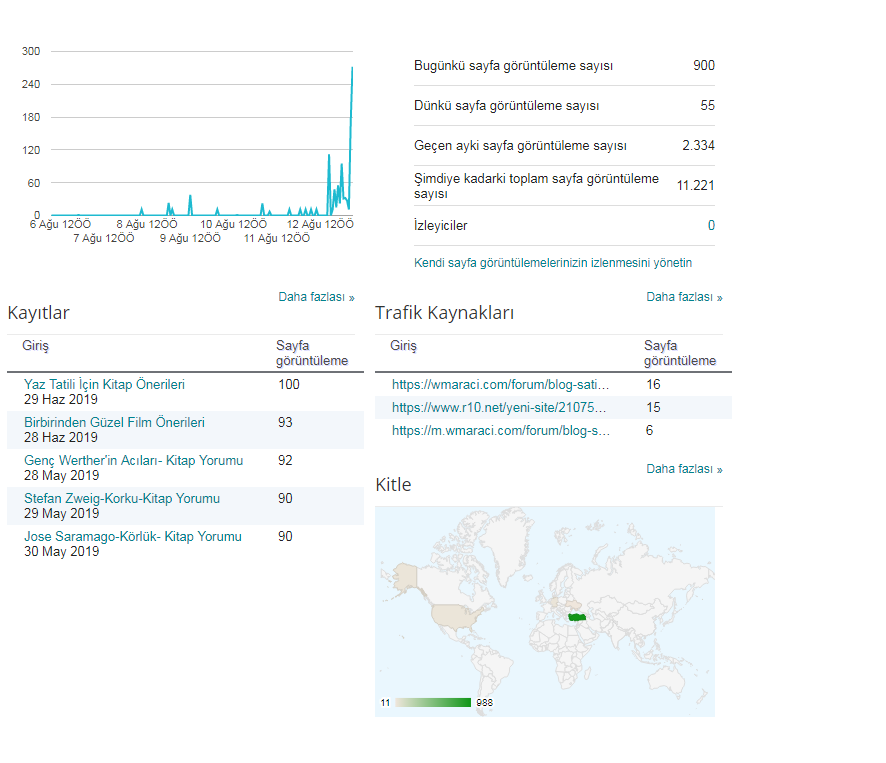Click the İzleyiciler count of 0

point(711,226)
